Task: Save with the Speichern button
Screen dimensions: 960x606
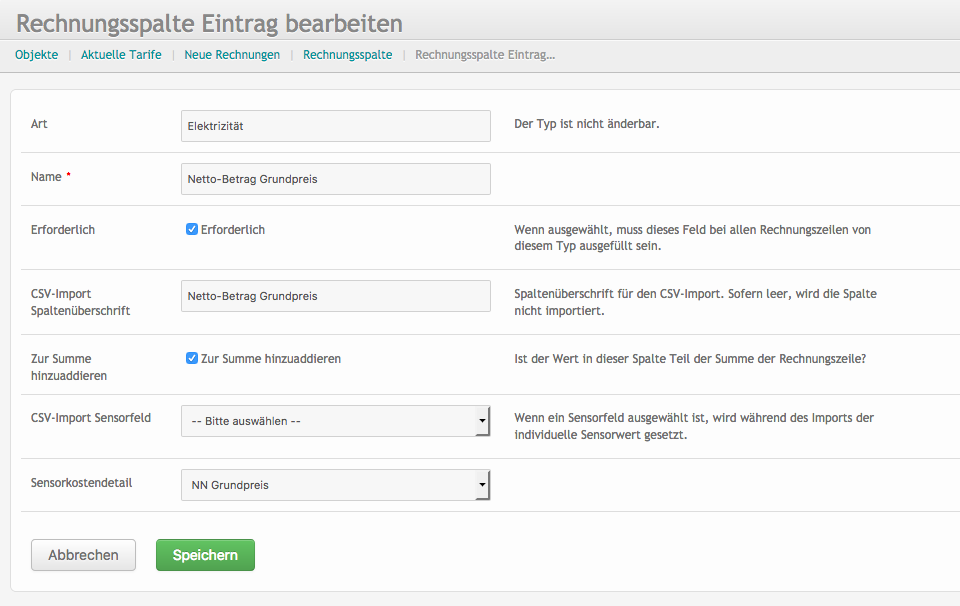Action: (205, 555)
